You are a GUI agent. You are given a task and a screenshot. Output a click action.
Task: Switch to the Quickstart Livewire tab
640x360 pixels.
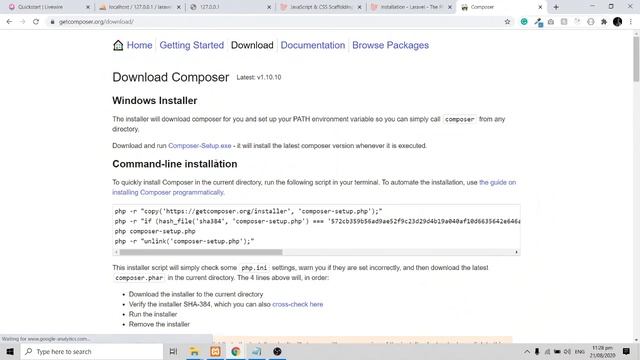click(x=46, y=7)
